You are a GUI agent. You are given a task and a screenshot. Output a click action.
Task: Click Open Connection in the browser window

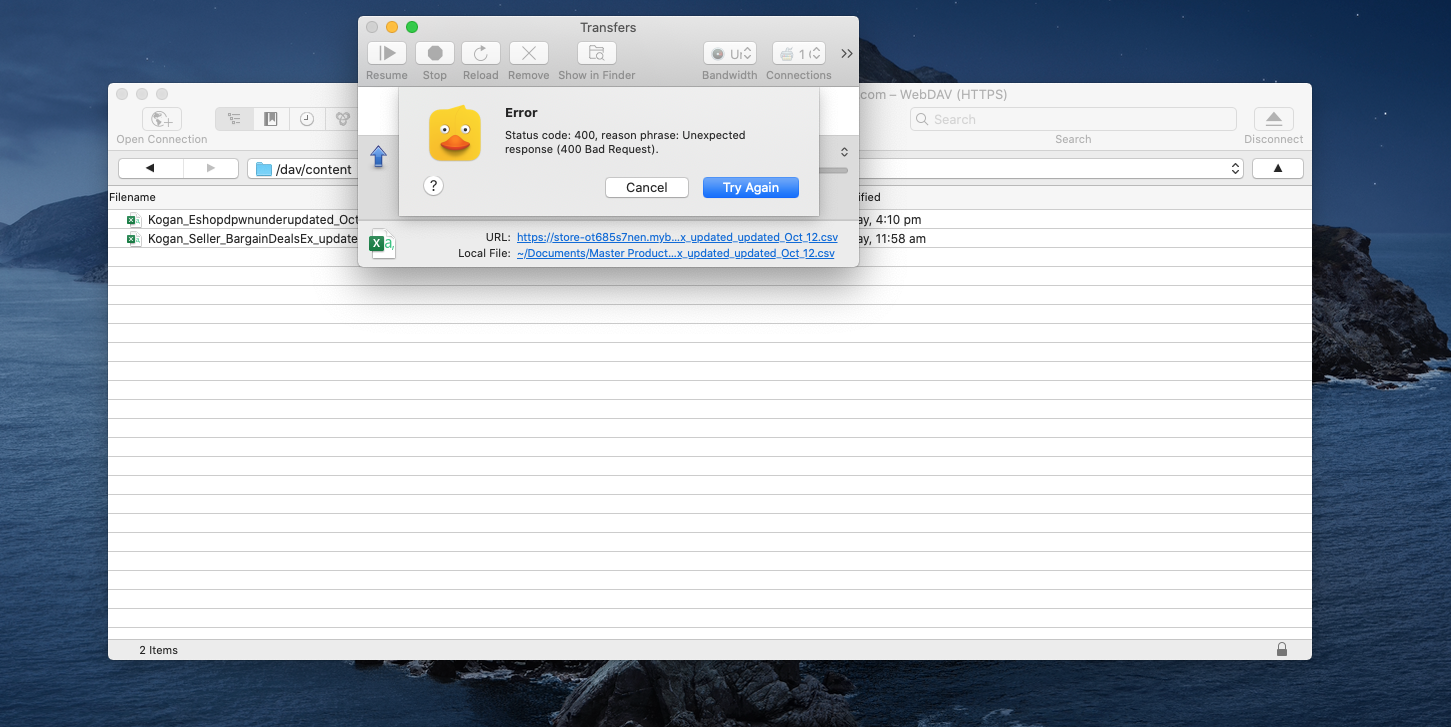tap(162, 119)
